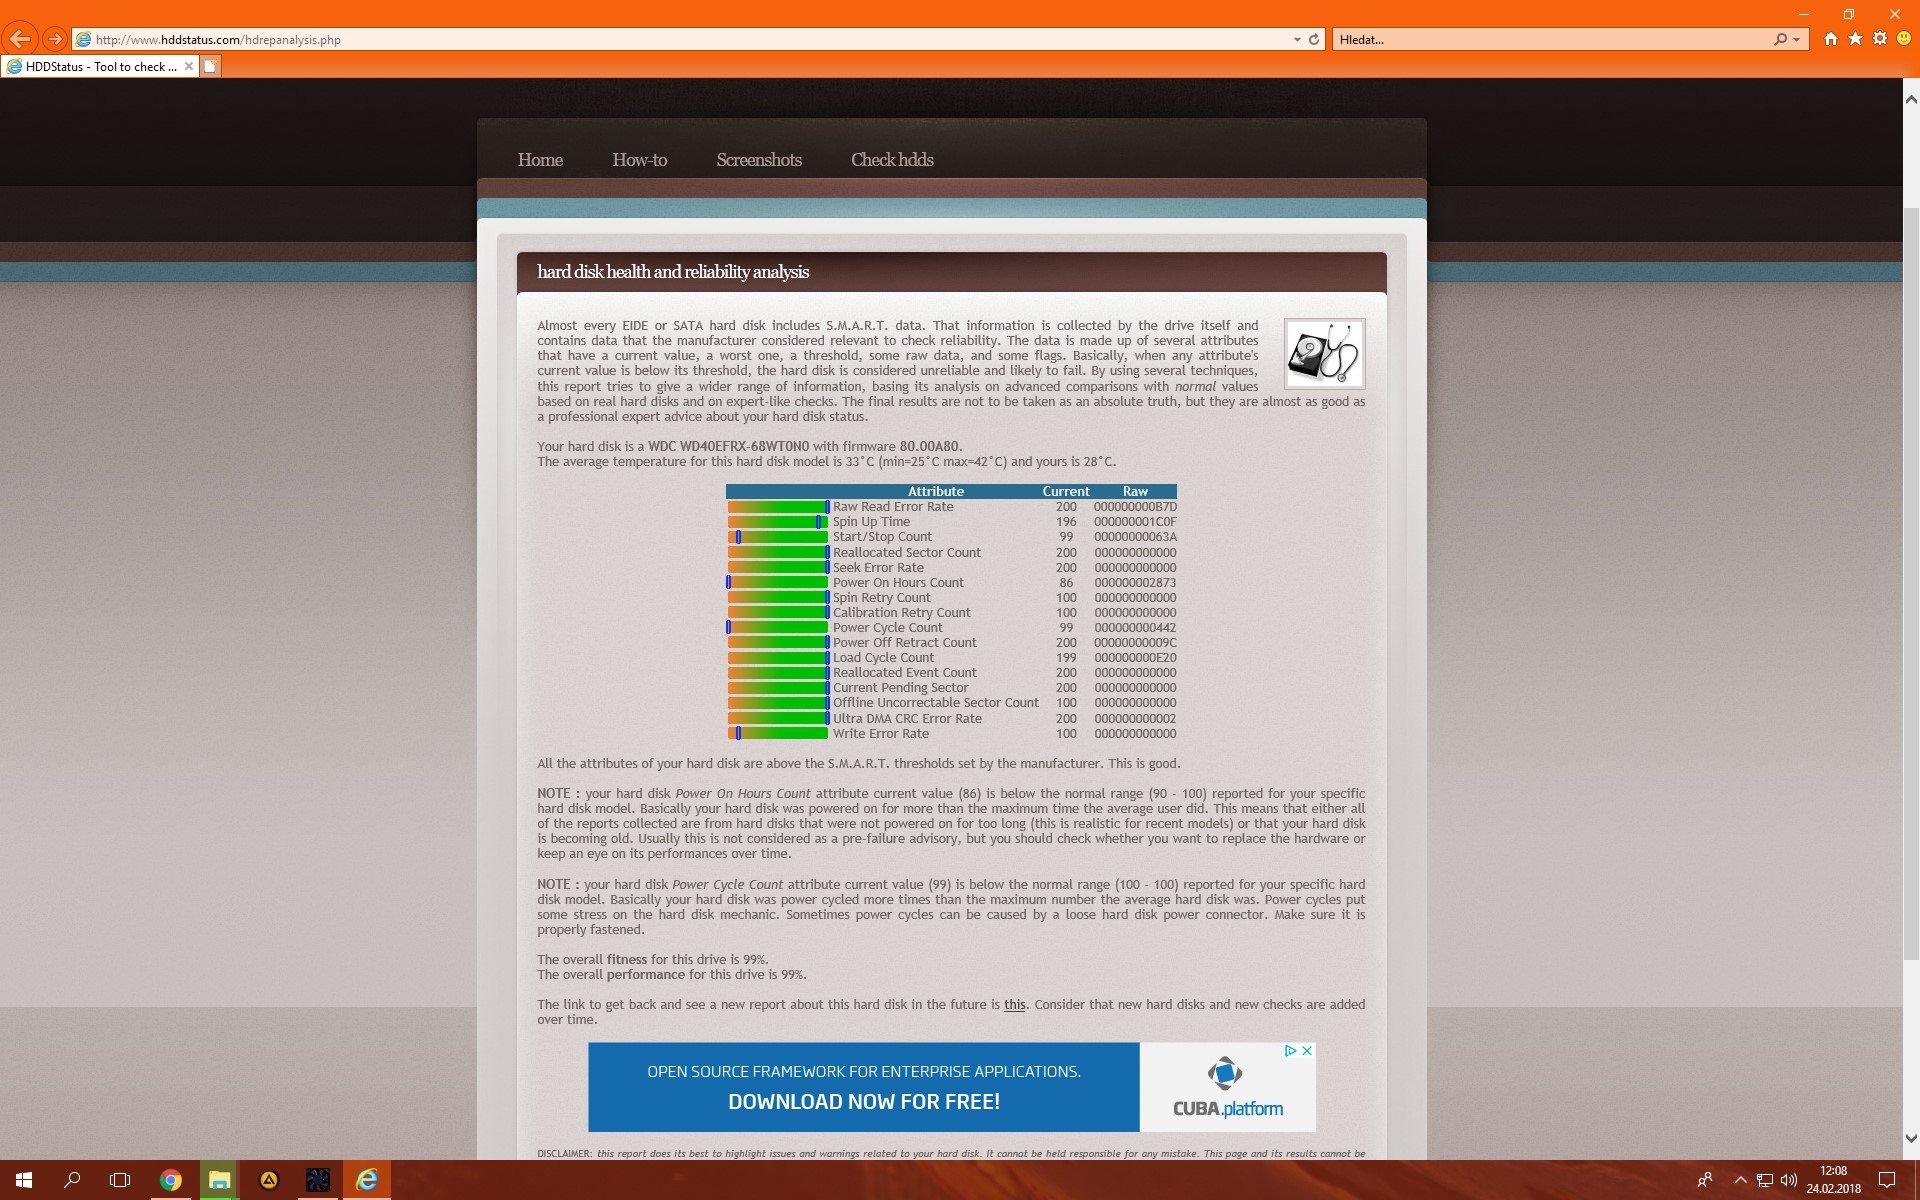
Task: Click the Raw Read Error Rate bar
Action: coord(778,507)
